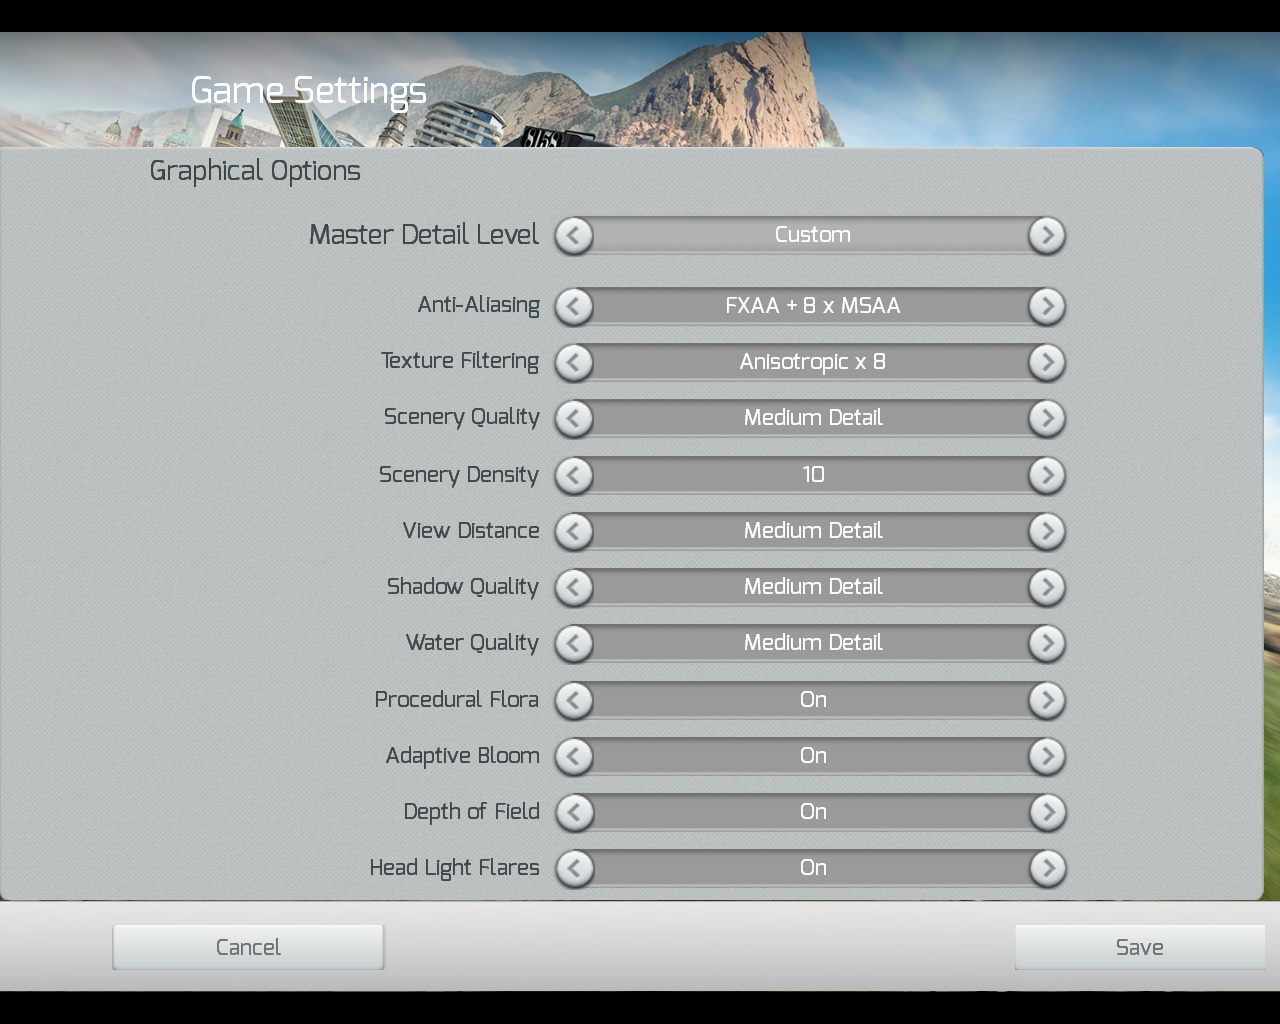Click the Custom value of Master Detail Level
Image resolution: width=1280 pixels, height=1024 pixels.
click(x=812, y=235)
